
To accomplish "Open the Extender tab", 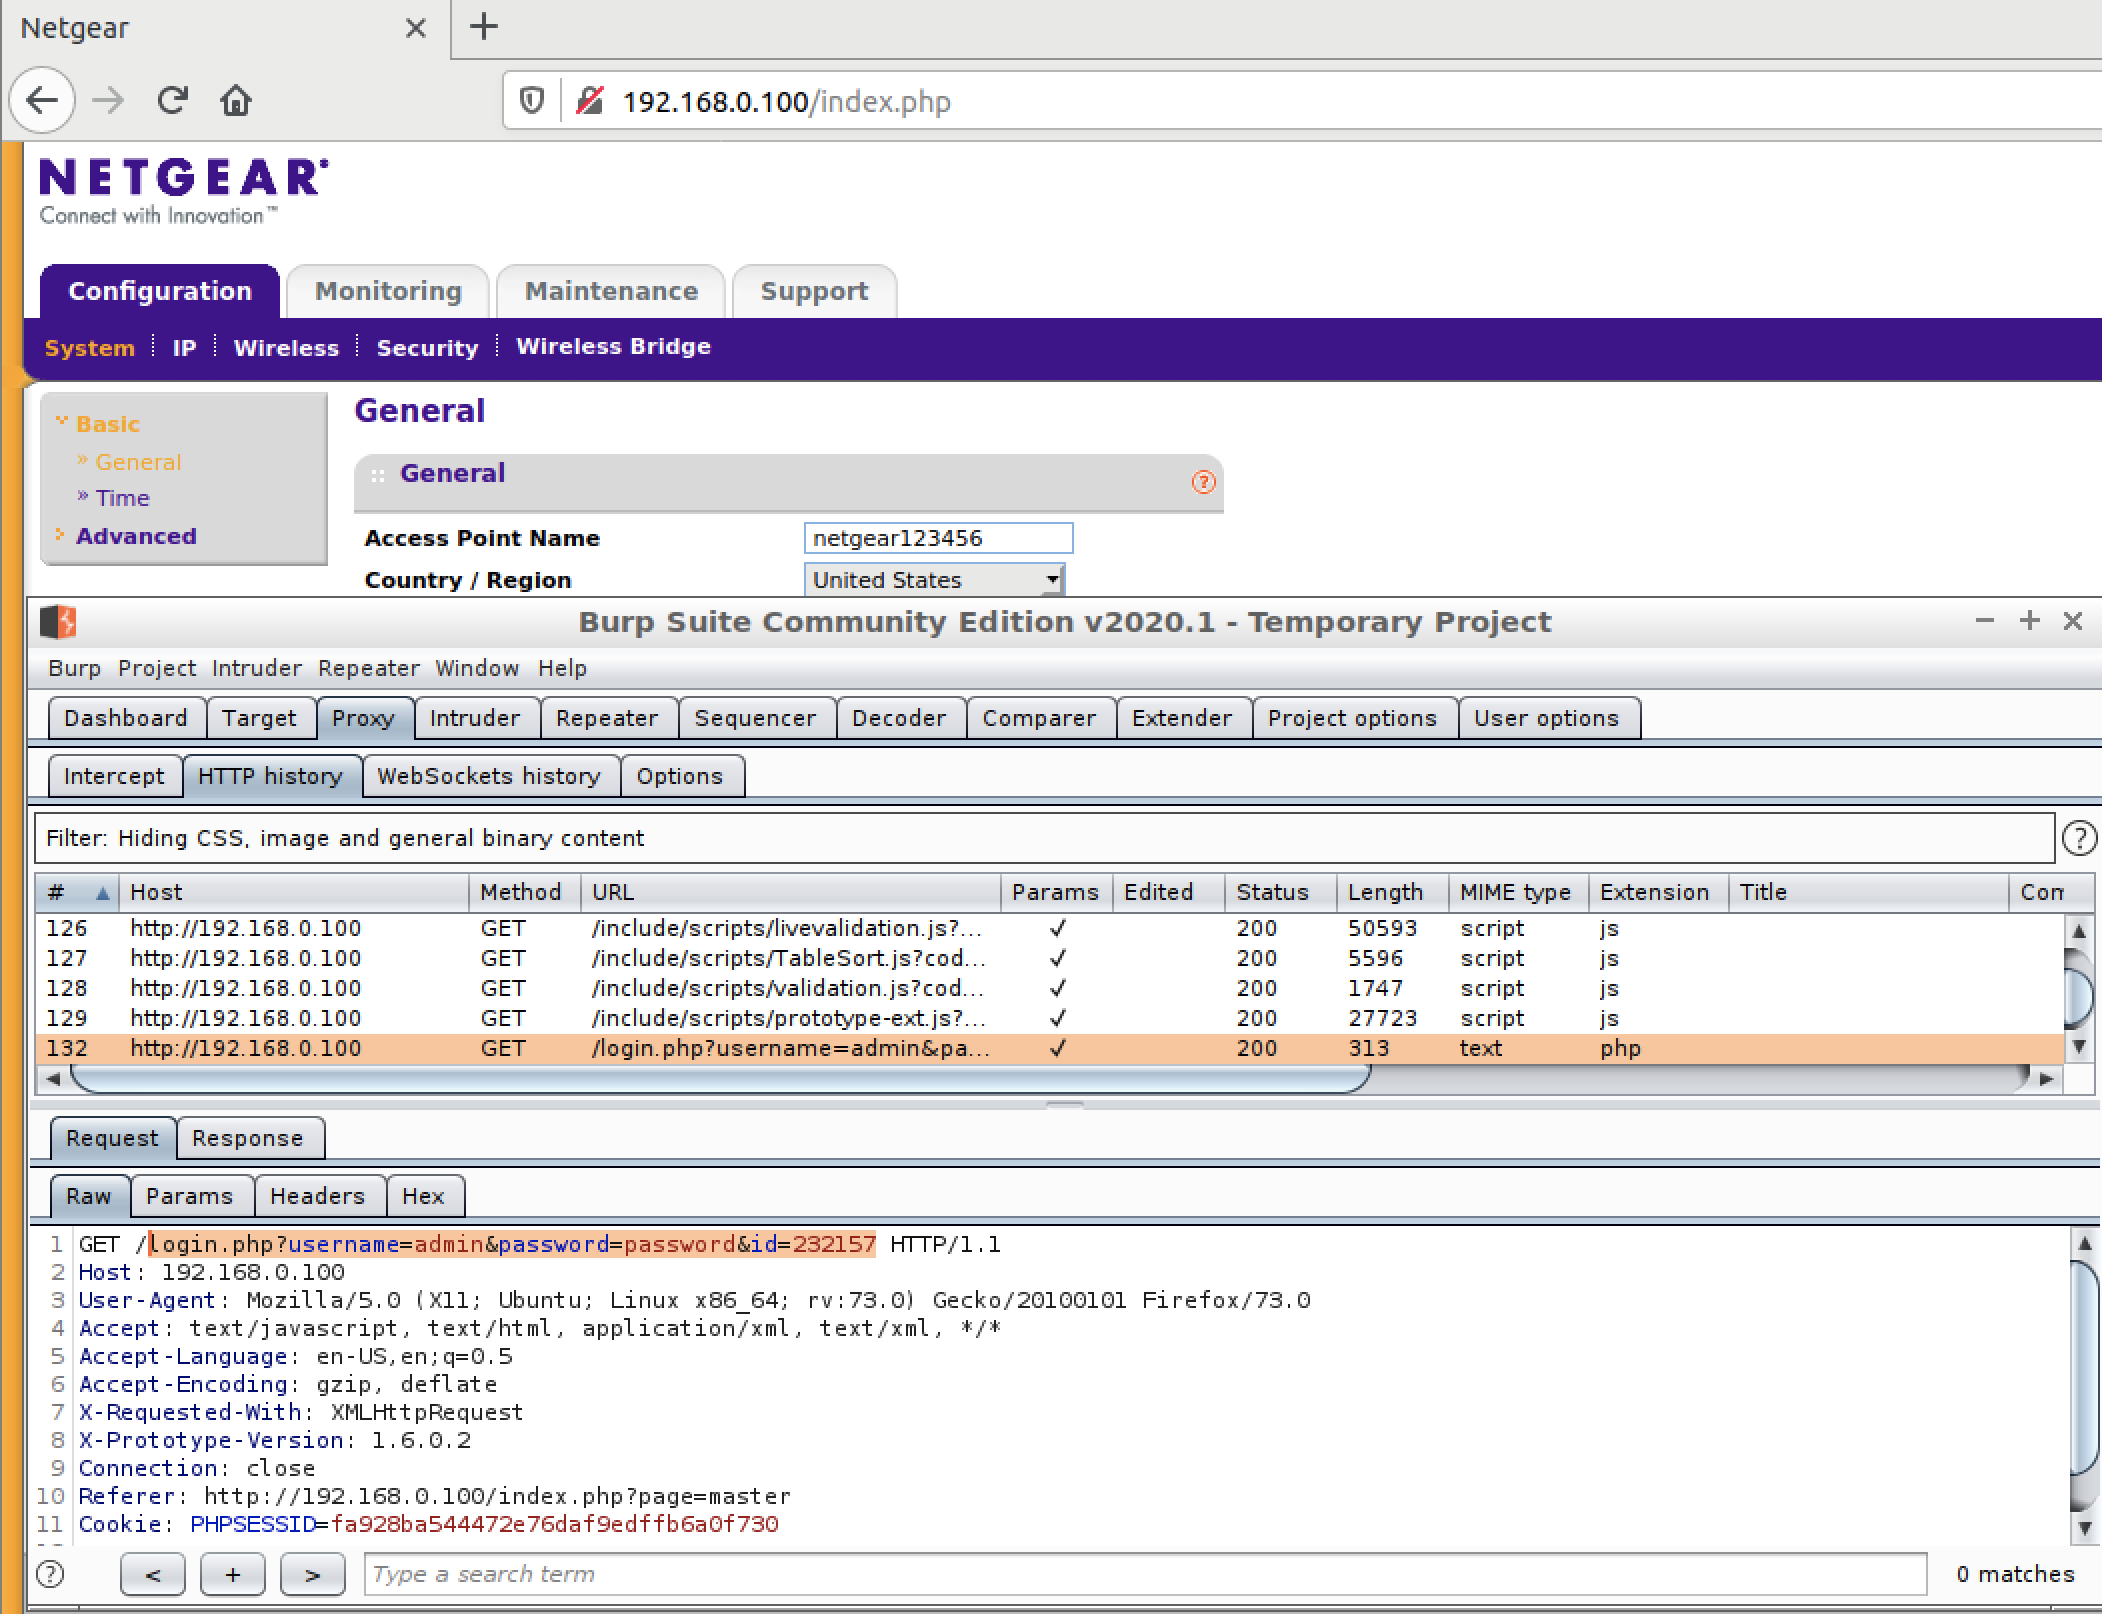I will coord(1182,718).
